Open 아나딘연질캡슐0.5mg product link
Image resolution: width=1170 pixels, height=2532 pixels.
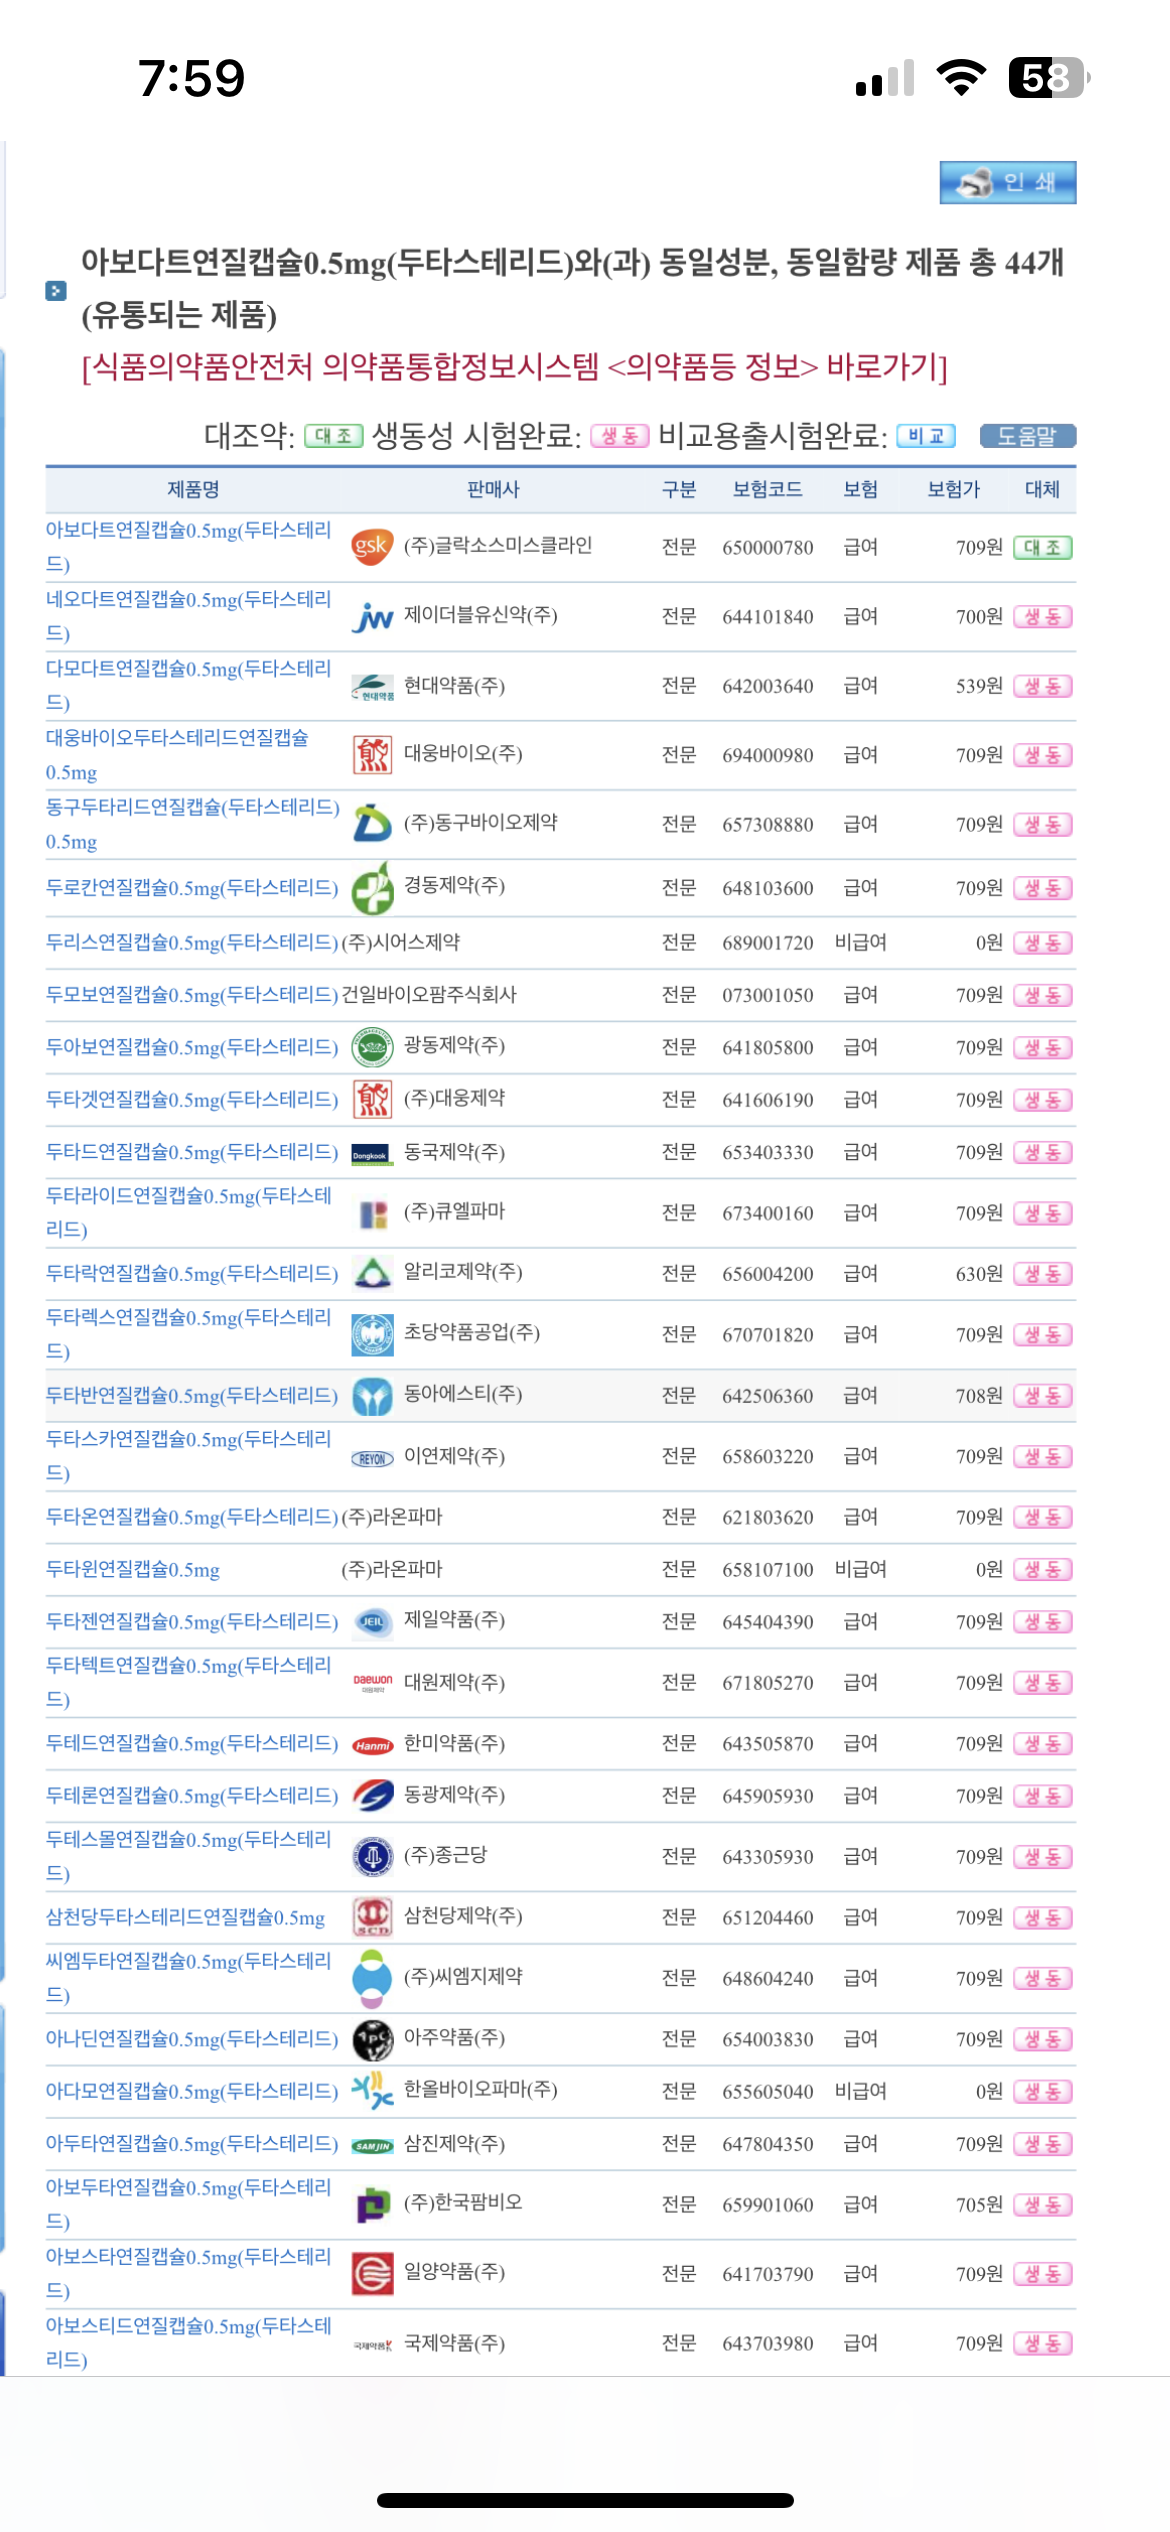click(192, 2039)
